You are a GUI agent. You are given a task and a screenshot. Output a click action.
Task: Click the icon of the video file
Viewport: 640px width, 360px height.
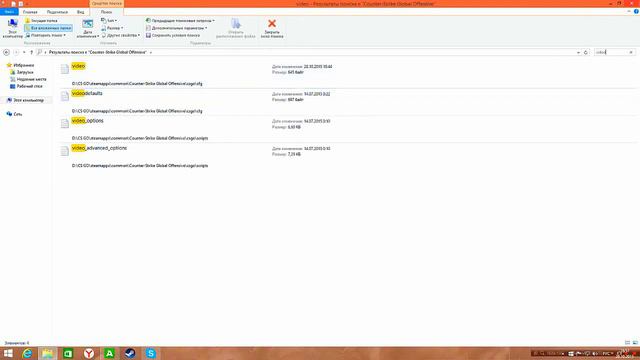click(x=64, y=69)
